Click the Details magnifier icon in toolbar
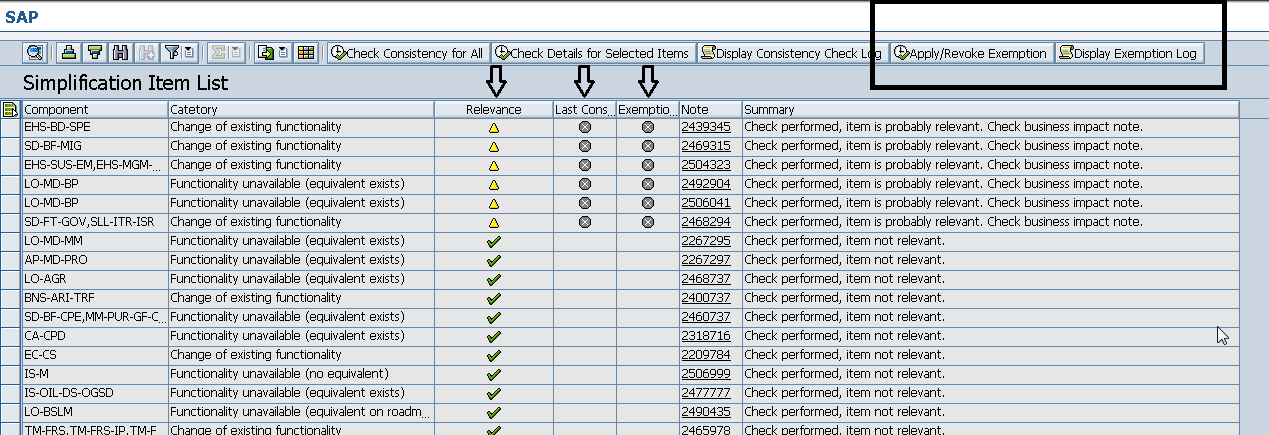 point(35,53)
